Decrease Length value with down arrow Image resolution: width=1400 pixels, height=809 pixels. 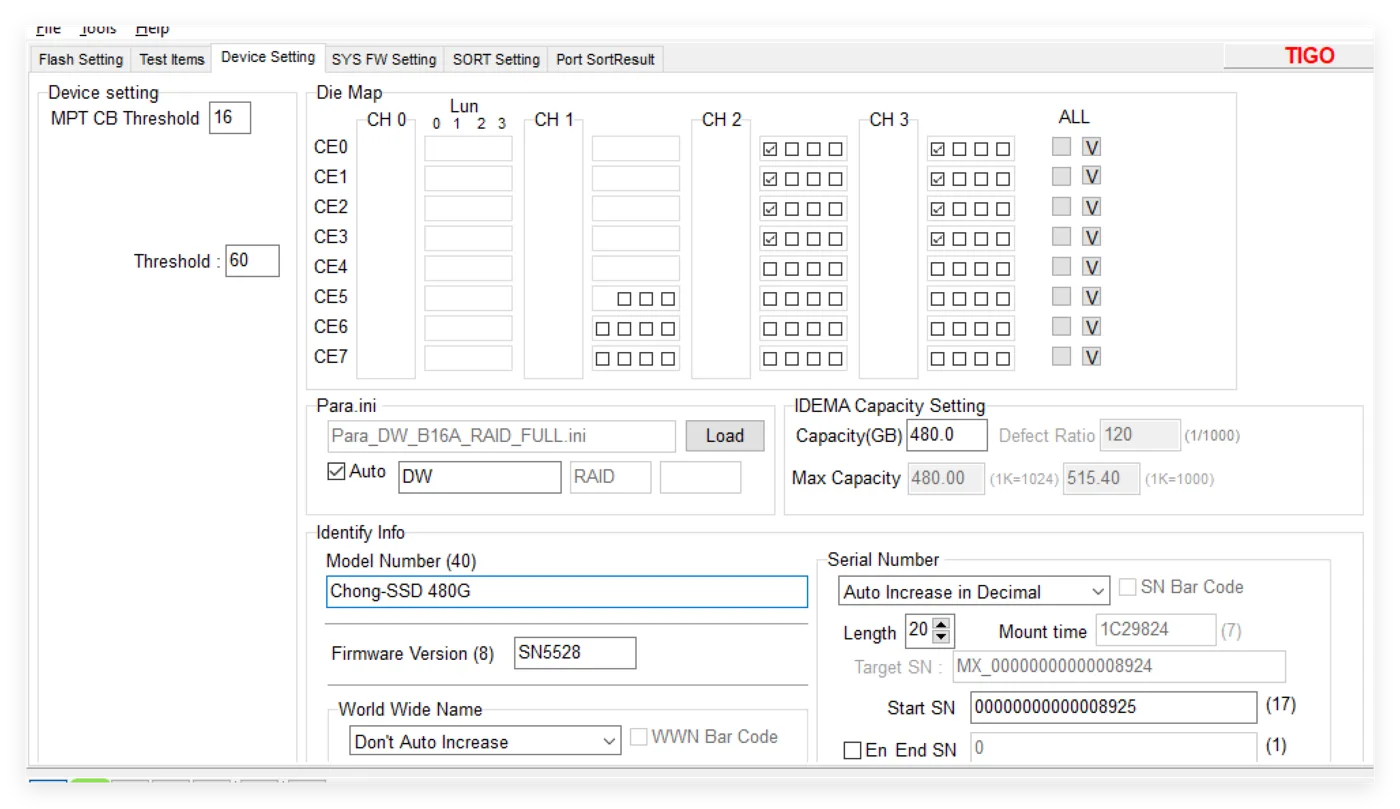tap(942, 638)
